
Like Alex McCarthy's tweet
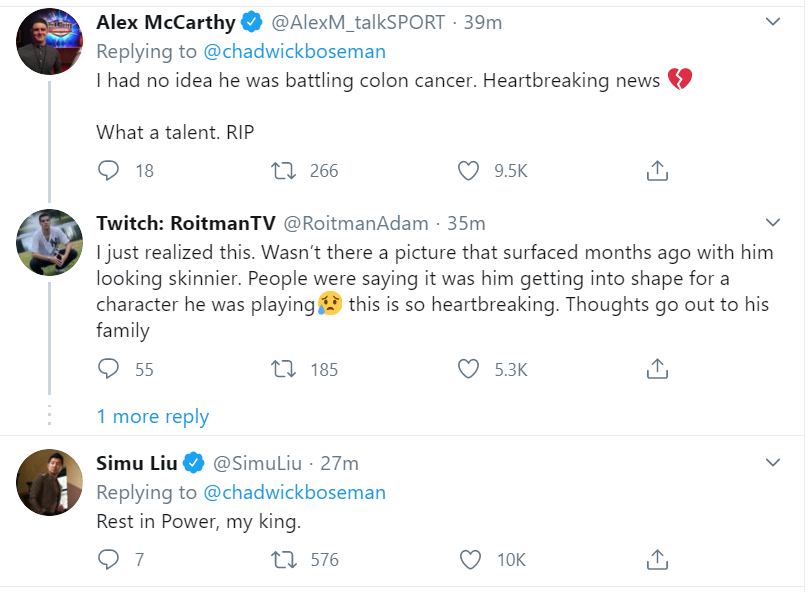pos(468,171)
